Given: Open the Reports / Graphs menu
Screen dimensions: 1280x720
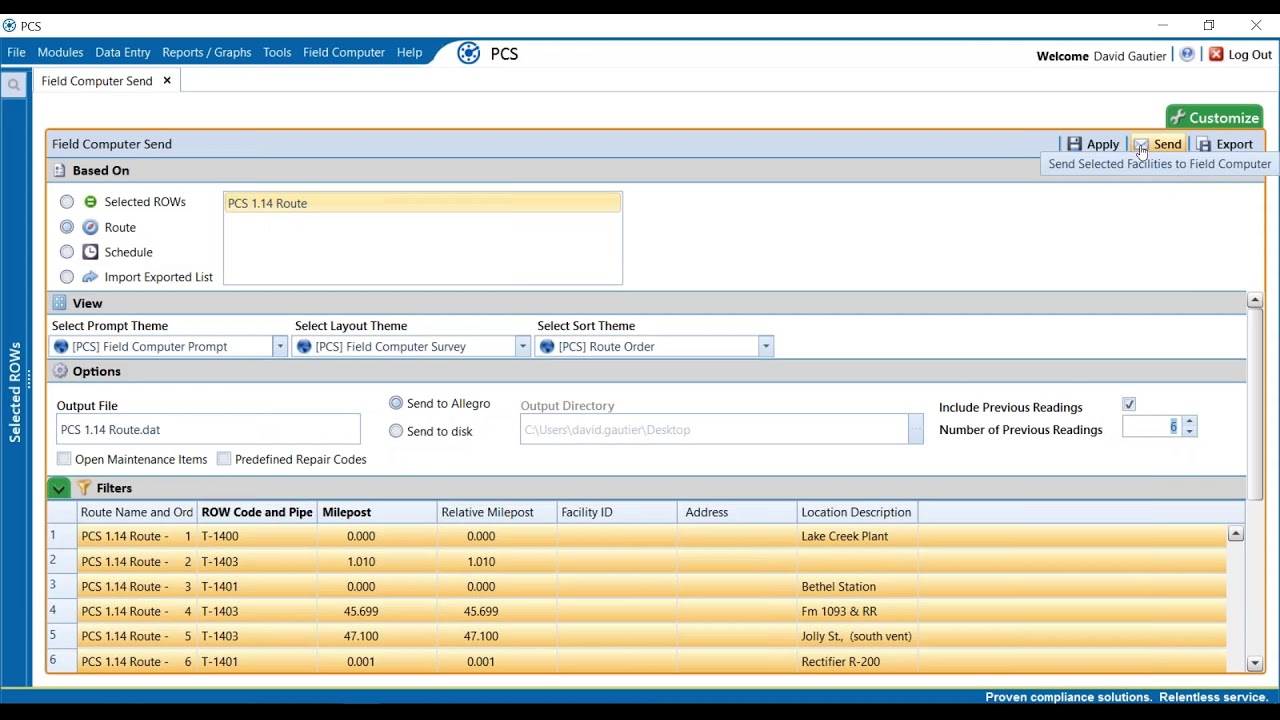Looking at the screenshot, I should 207,52.
